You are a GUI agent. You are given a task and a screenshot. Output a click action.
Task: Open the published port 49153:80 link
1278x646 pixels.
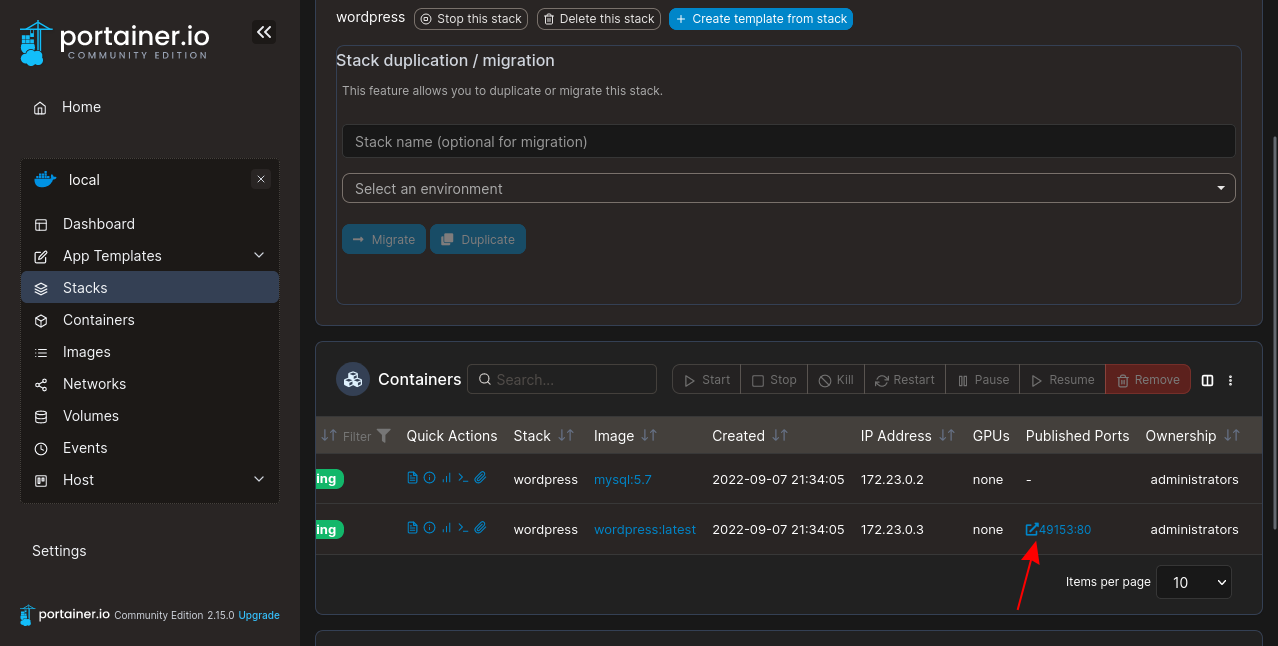click(1058, 529)
